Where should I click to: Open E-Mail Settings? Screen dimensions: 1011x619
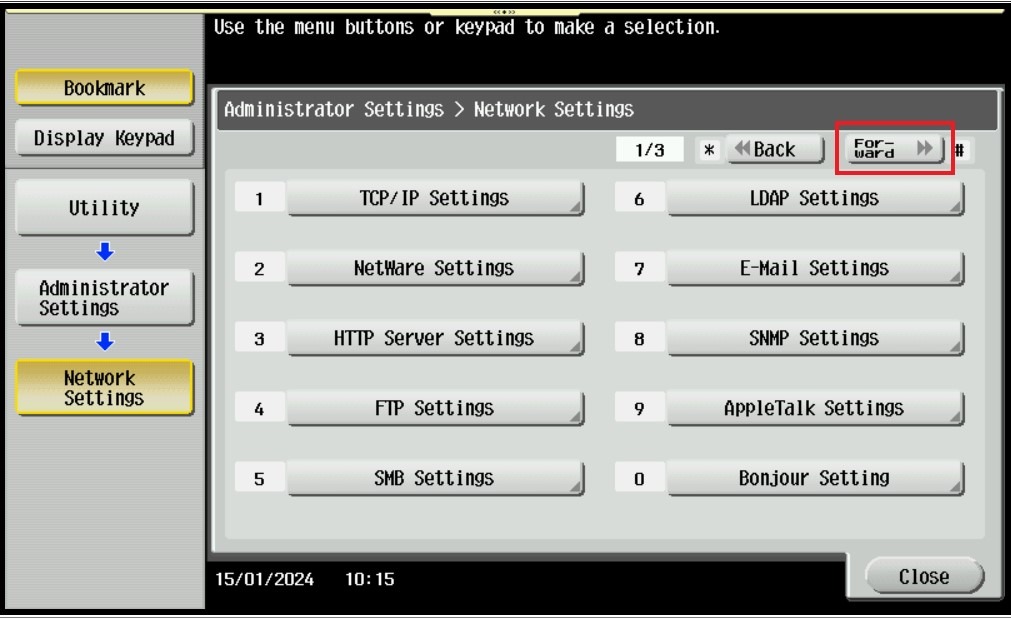tap(815, 269)
